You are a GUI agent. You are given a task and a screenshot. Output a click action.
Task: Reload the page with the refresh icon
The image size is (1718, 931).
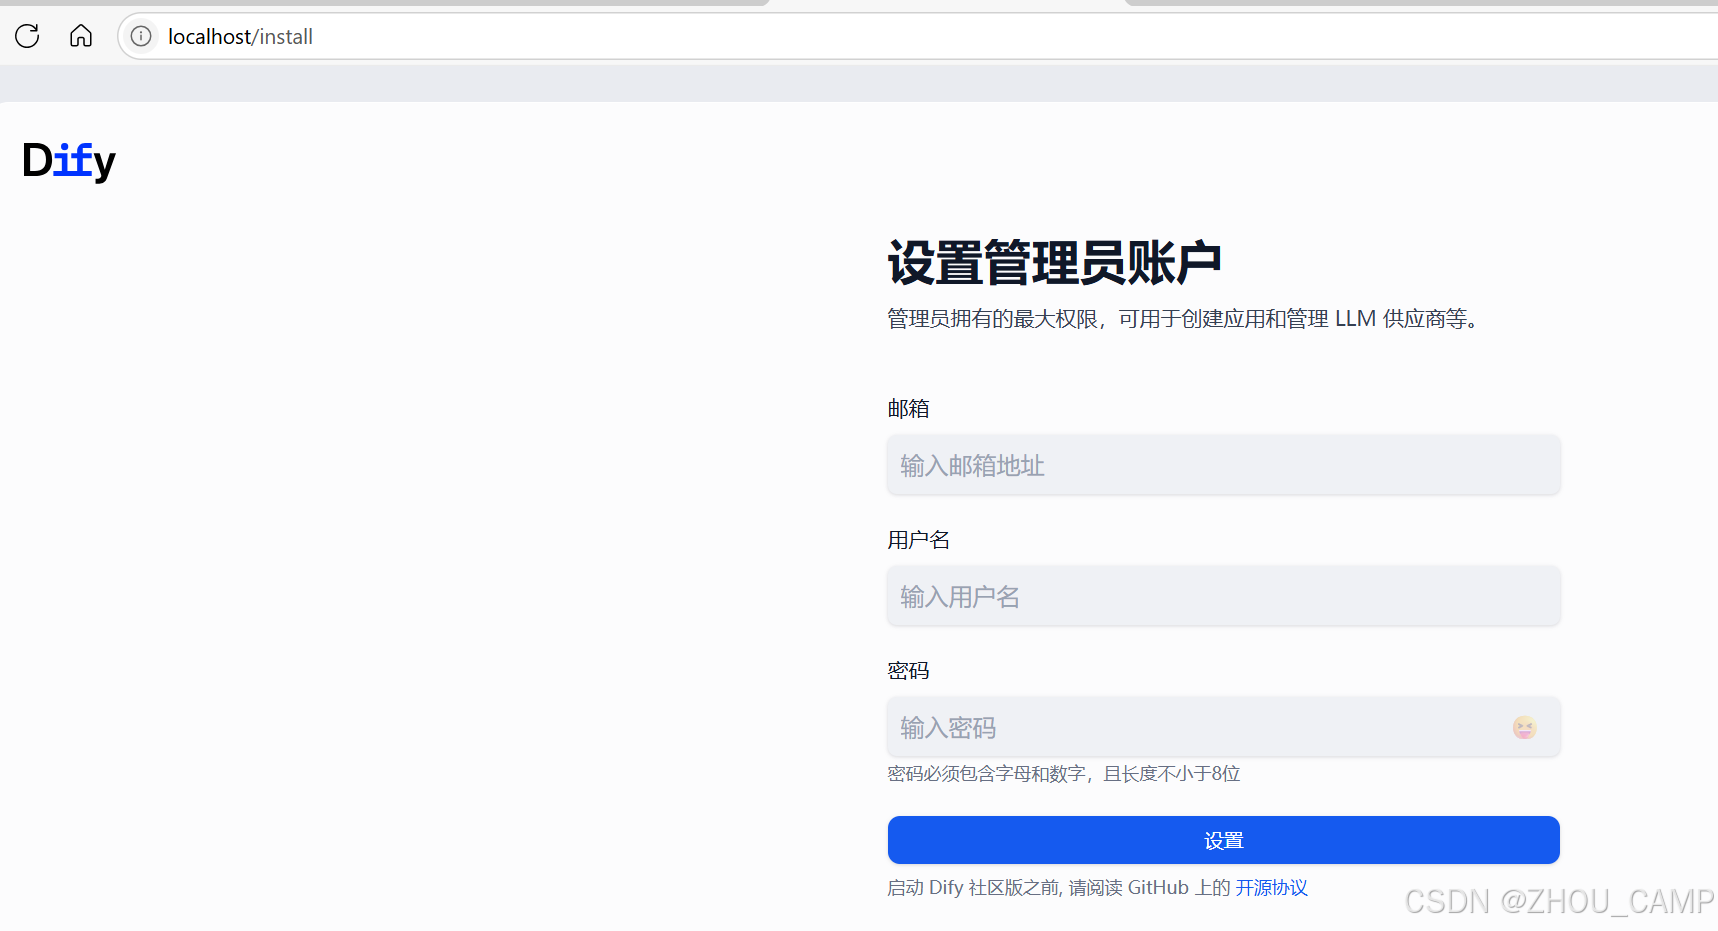tap(27, 37)
